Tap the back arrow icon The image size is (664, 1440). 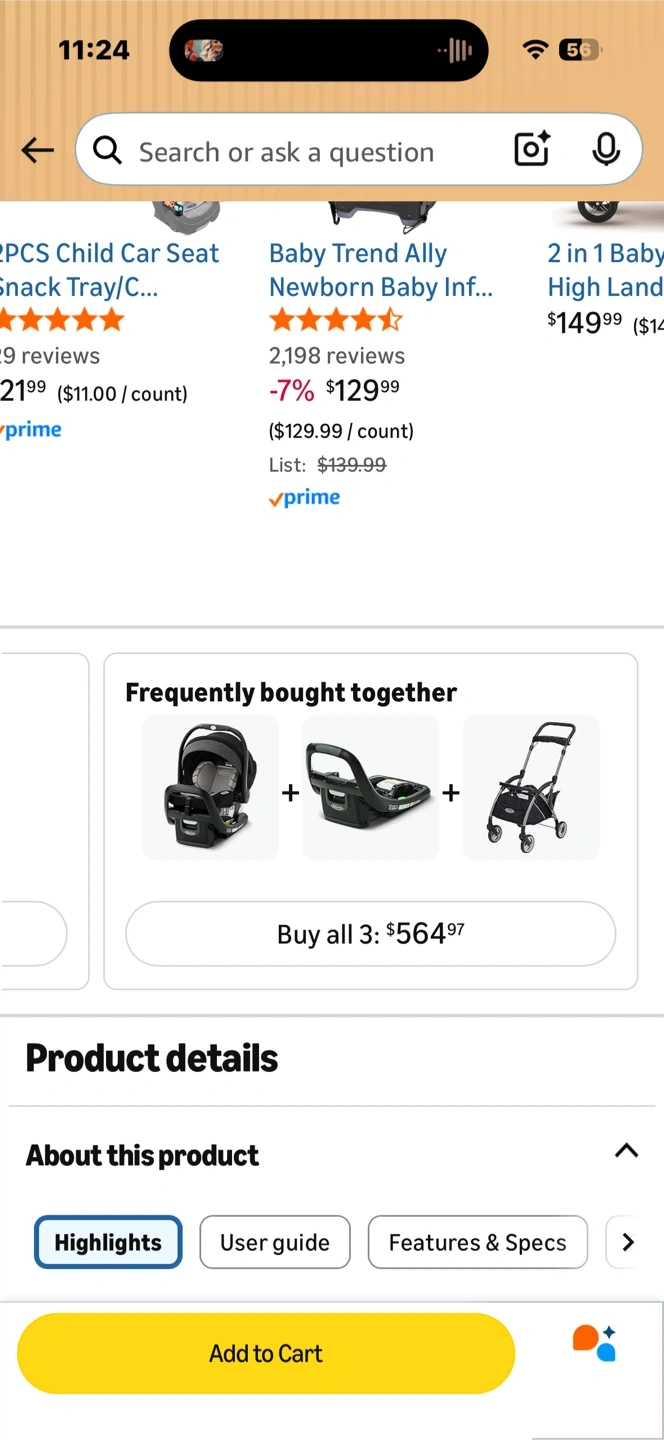click(x=38, y=150)
